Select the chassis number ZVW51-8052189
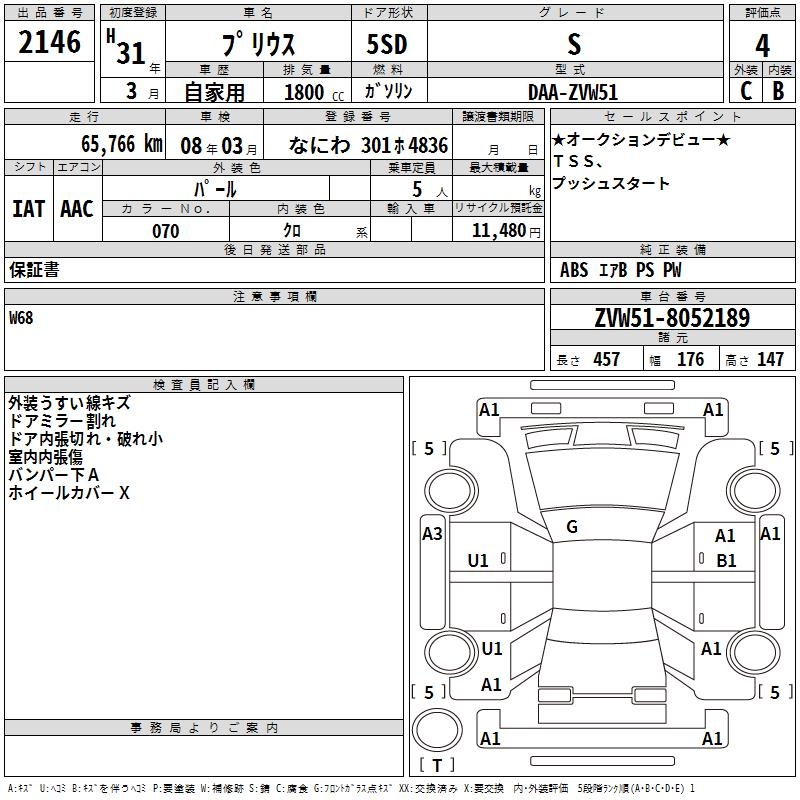The height and width of the screenshot is (800, 800). [672, 318]
